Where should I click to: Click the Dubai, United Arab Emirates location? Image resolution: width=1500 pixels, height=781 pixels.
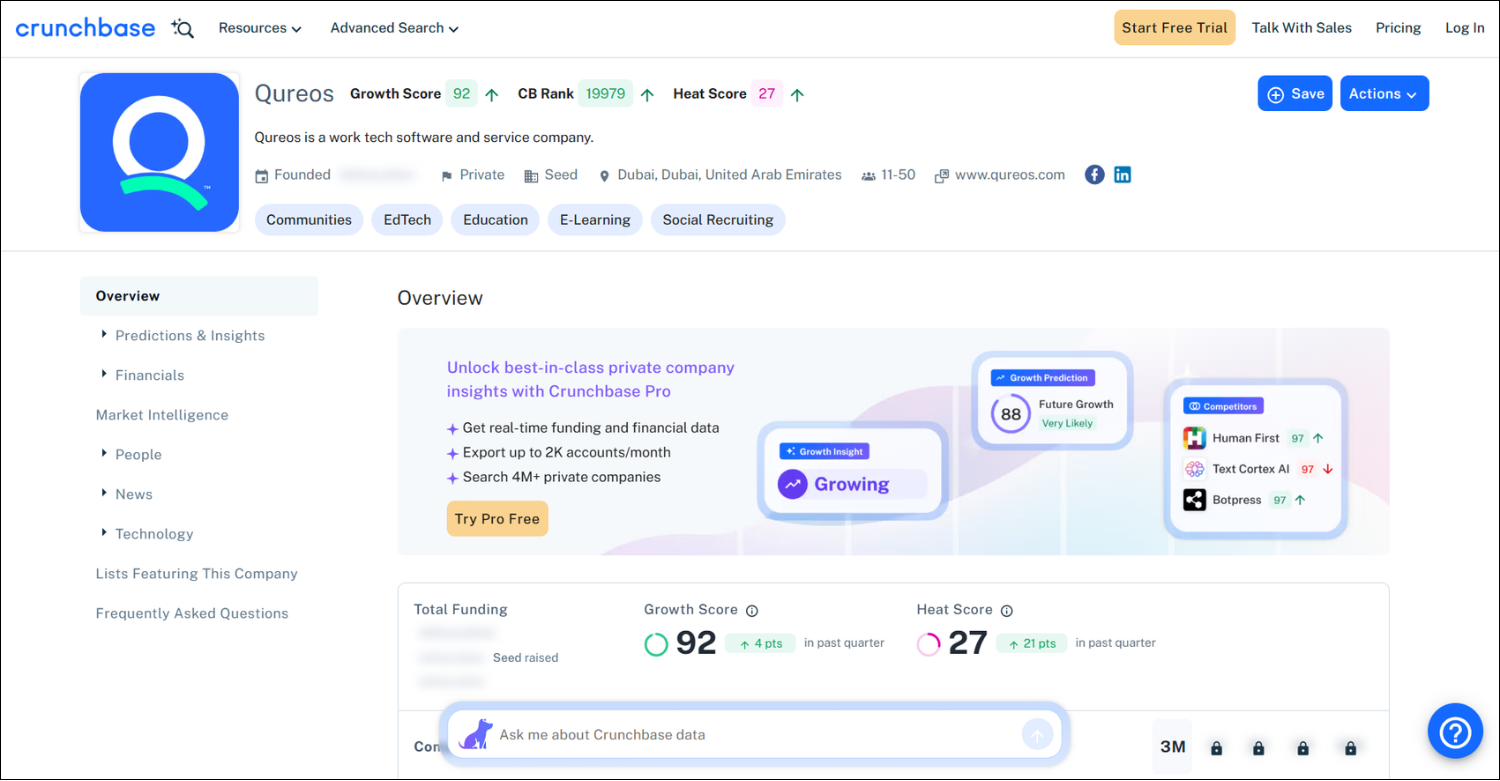tap(730, 175)
